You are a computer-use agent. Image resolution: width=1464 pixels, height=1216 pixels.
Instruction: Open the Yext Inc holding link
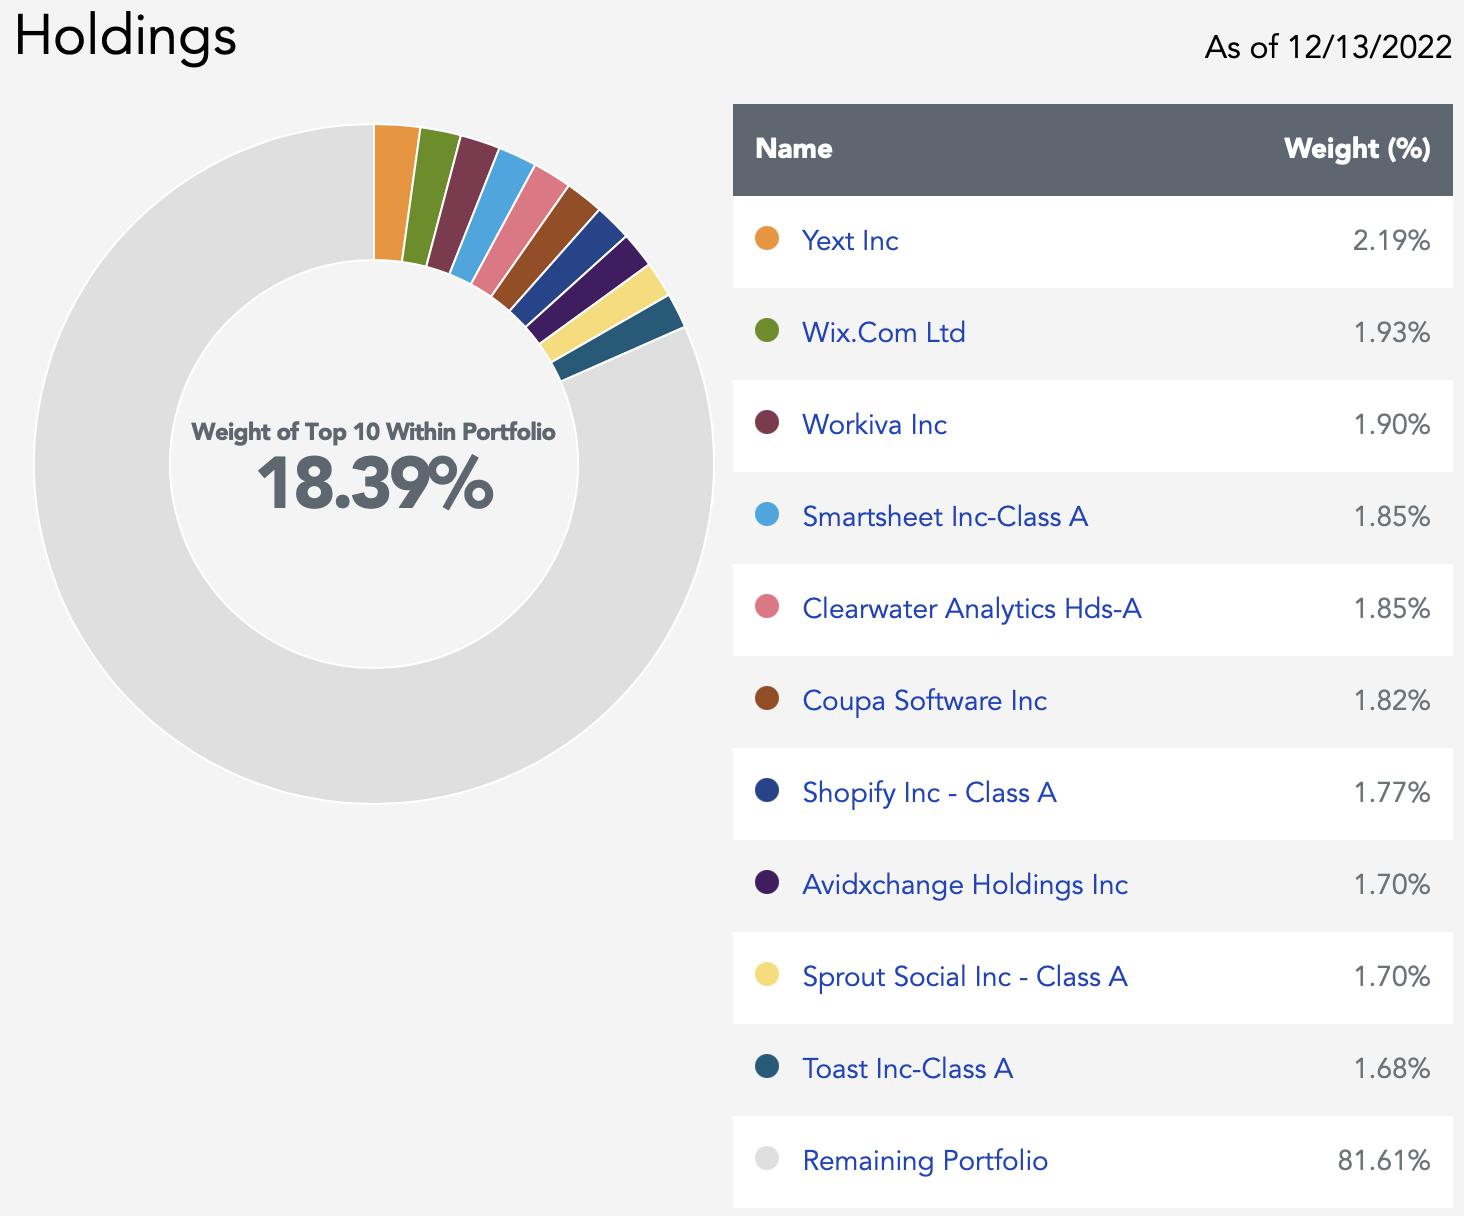(x=850, y=240)
